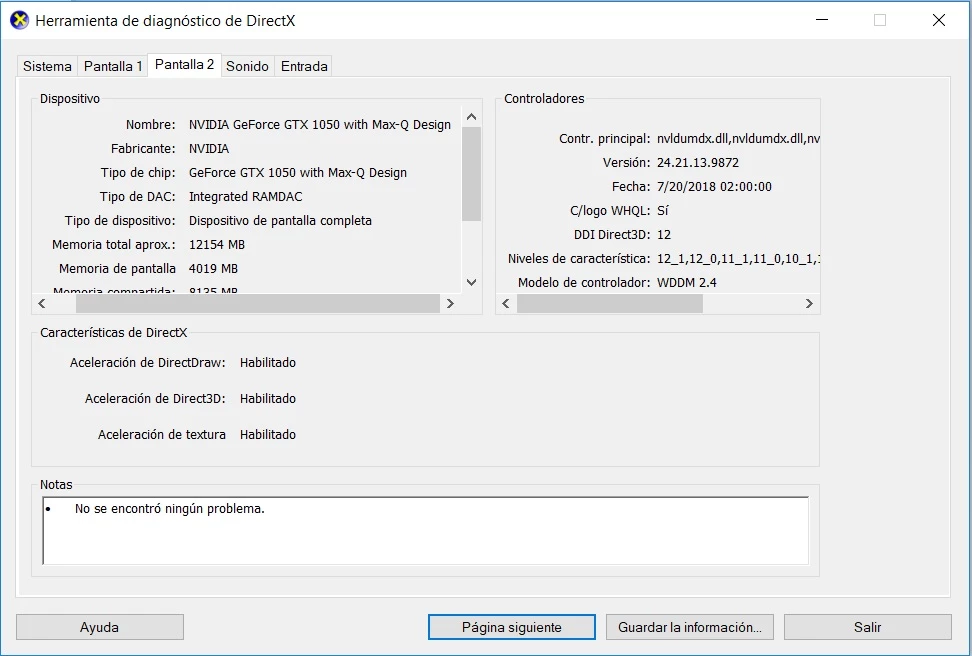Click the 'Nombre:' label
This screenshot has width=972, height=656.
151,125
